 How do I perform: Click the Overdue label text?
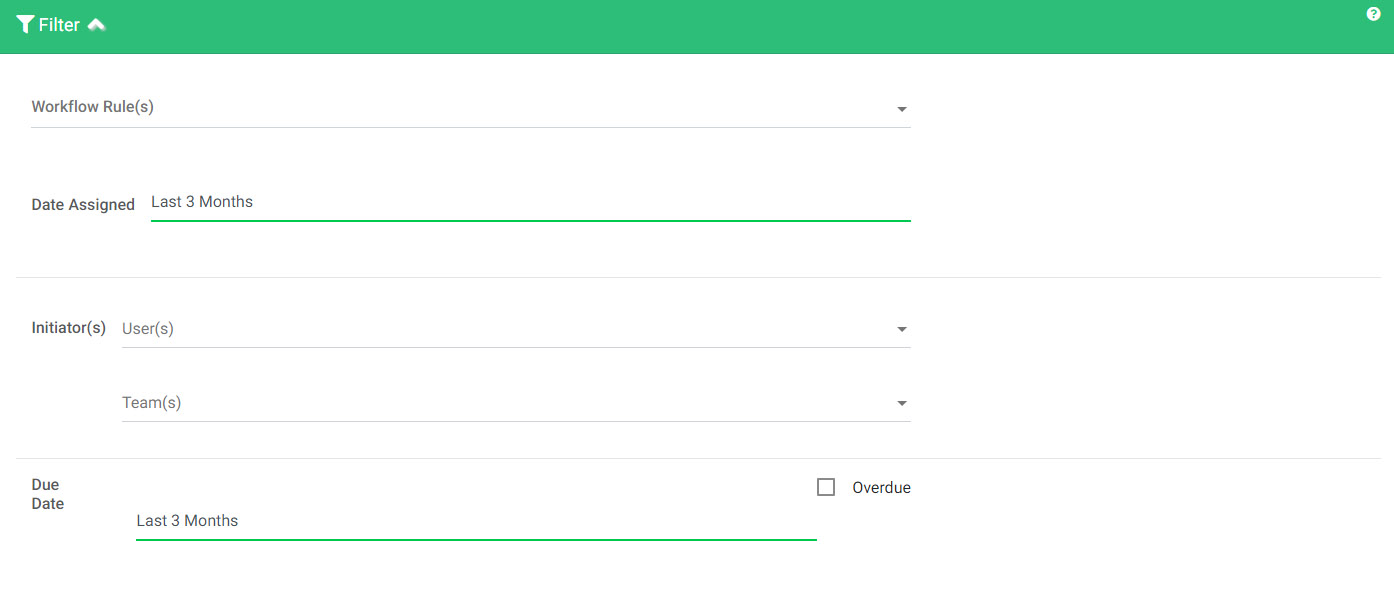880,487
